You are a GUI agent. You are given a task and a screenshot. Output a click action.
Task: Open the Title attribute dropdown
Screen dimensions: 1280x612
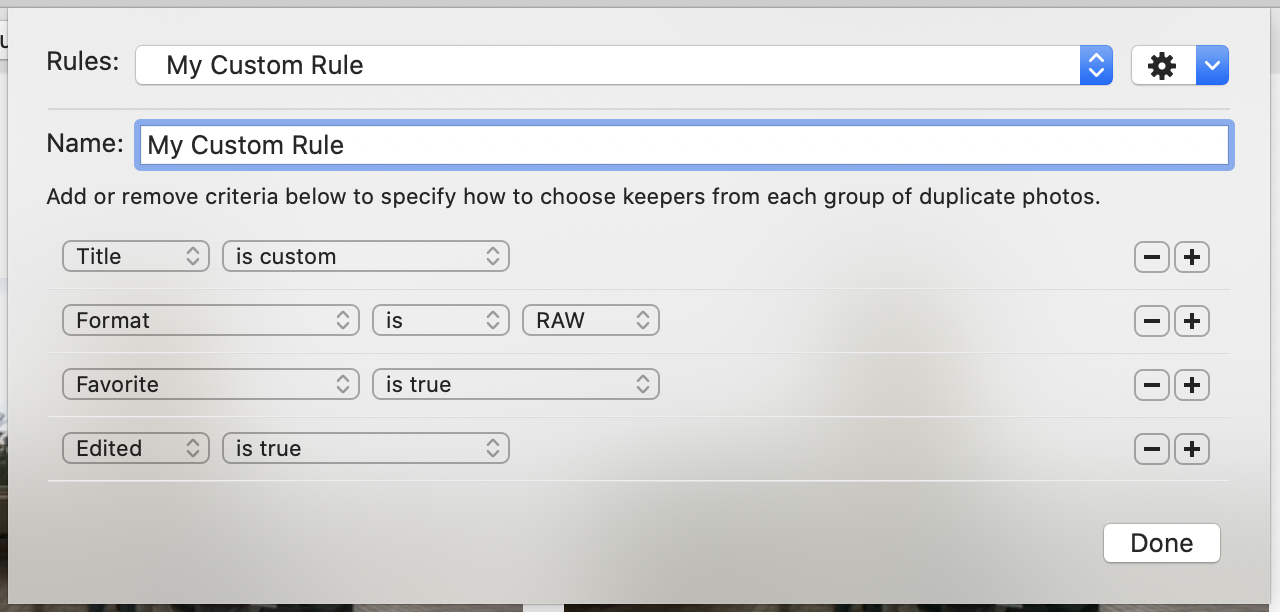(x=135, y=257)
